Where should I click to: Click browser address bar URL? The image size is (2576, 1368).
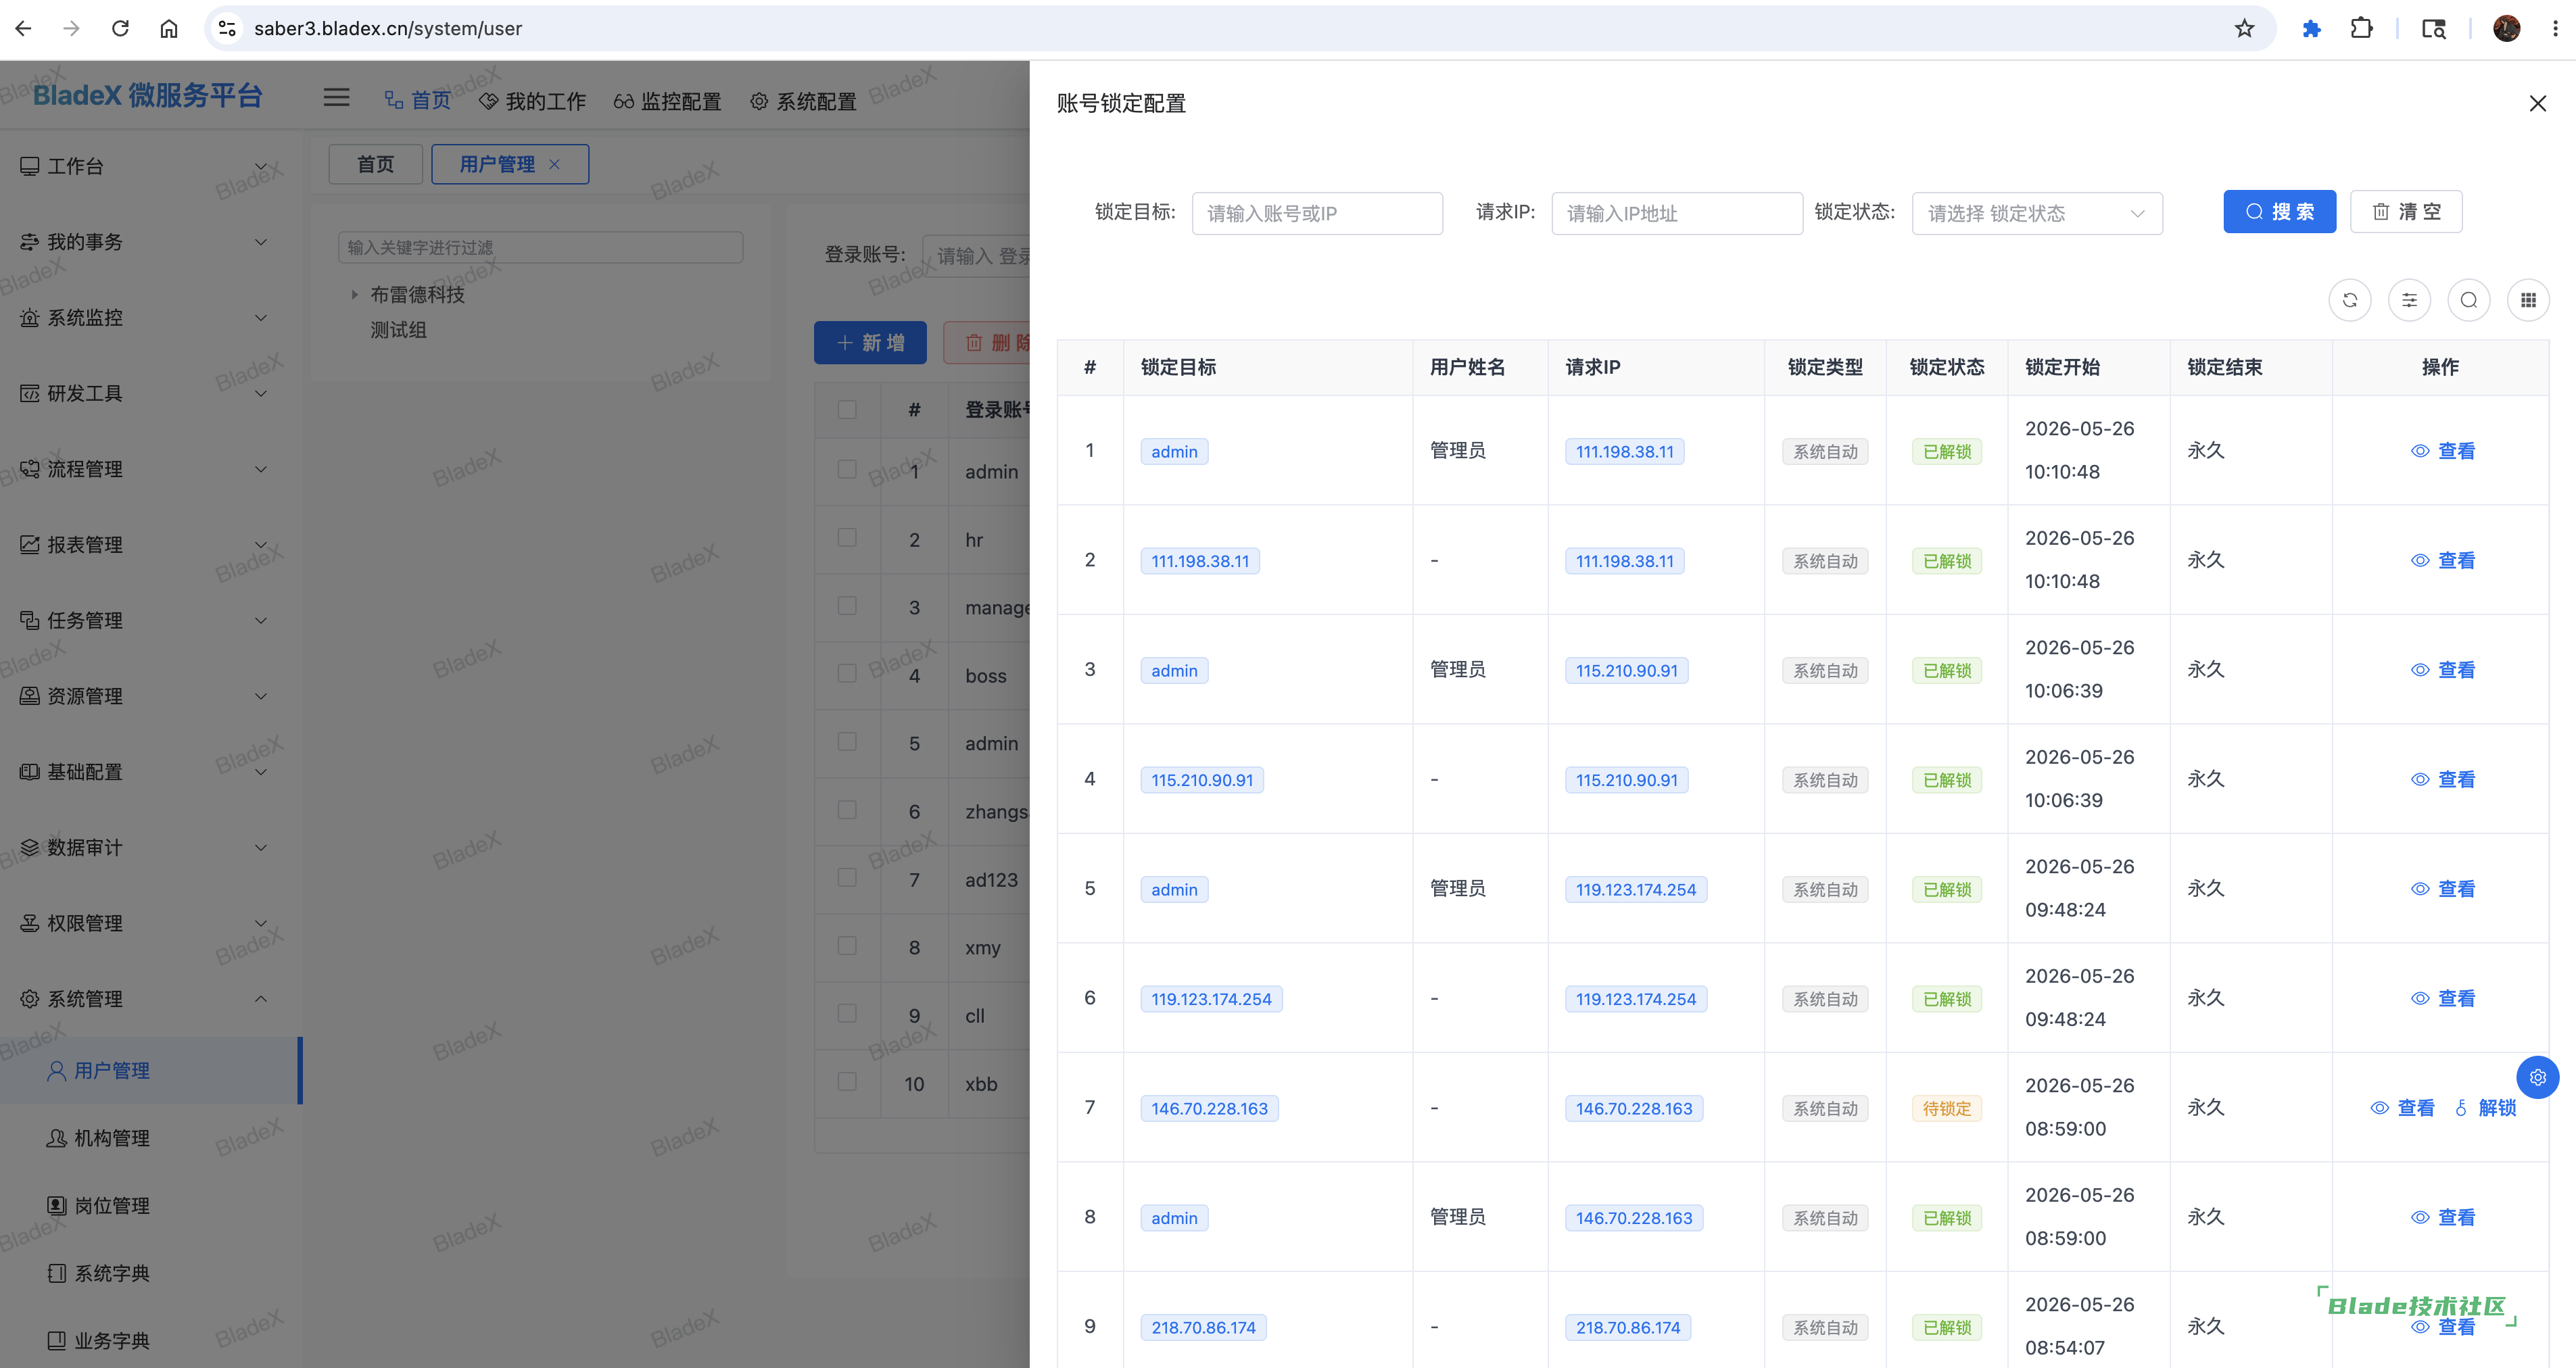click(388, 28)
